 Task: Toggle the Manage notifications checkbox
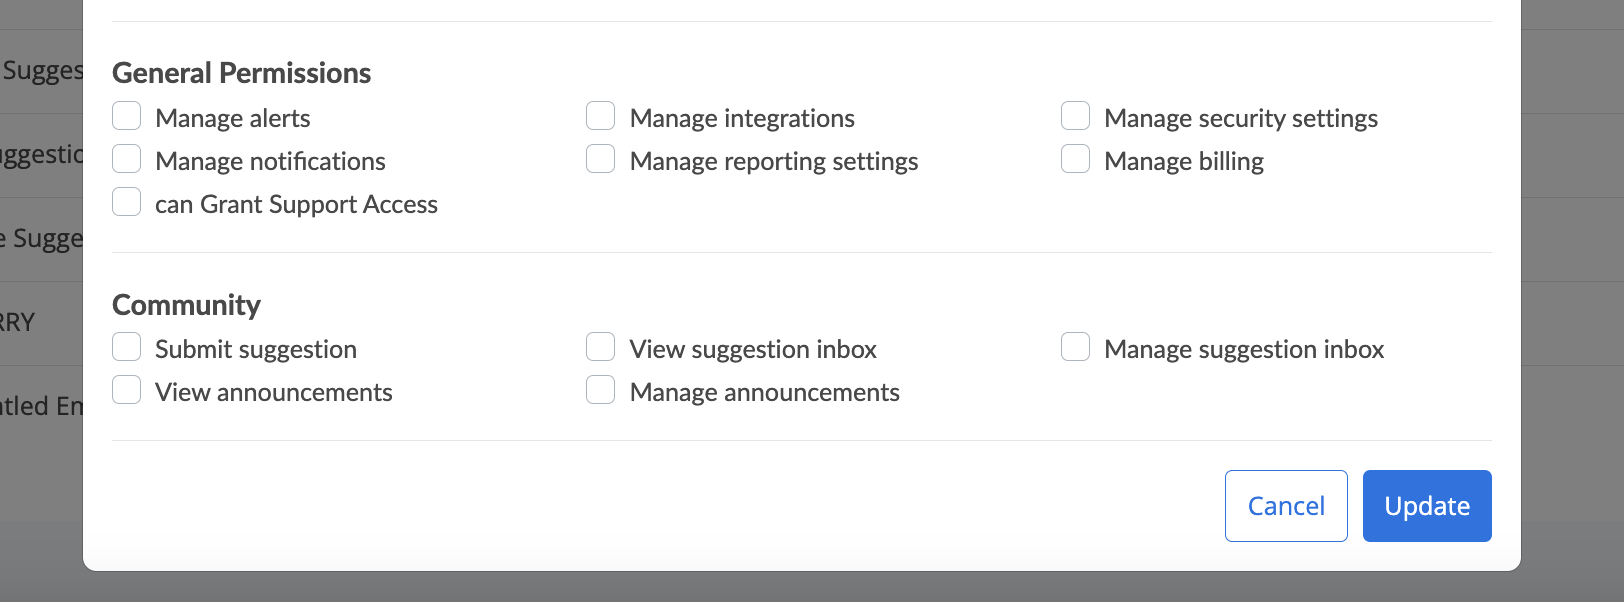pyautogui.click(x=126, y=158)
